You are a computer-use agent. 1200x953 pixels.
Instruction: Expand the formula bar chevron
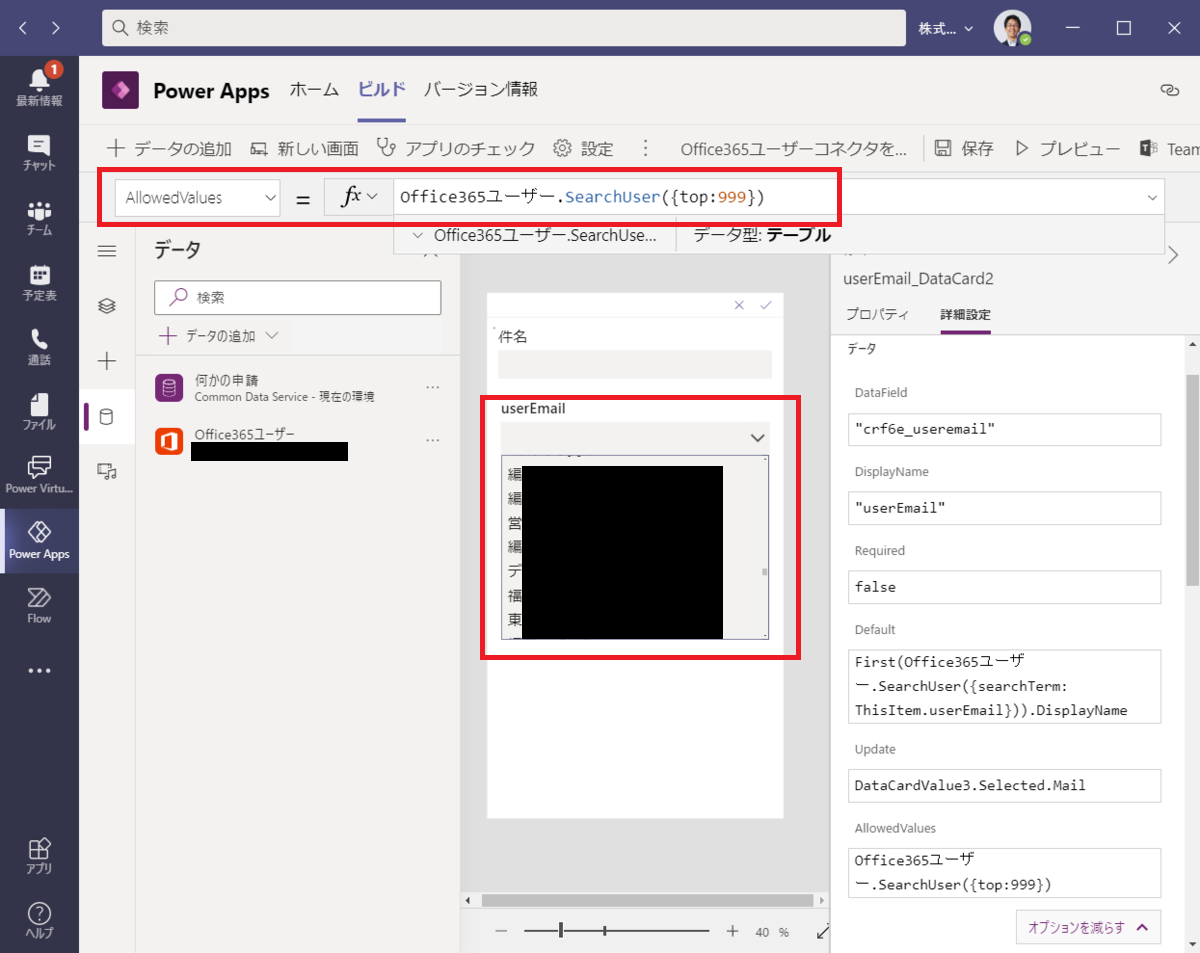tap(1152, 198)
